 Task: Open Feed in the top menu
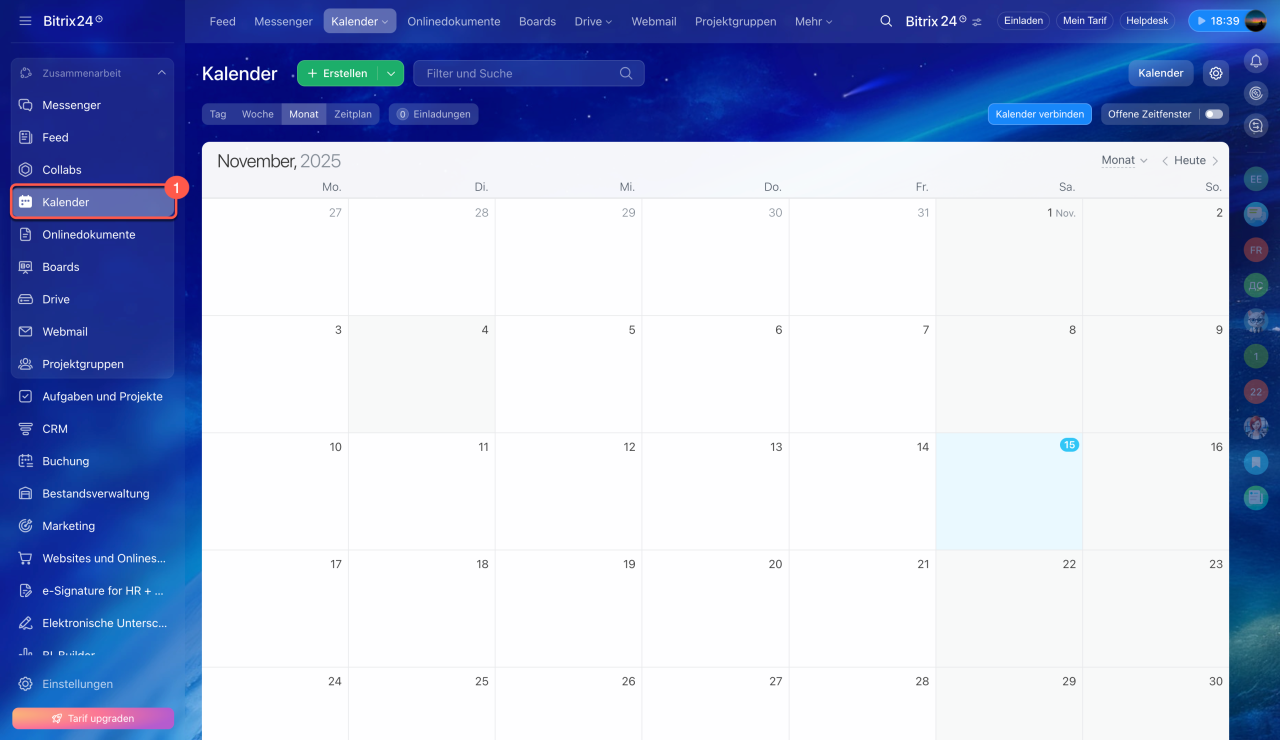tap(222, 21)
